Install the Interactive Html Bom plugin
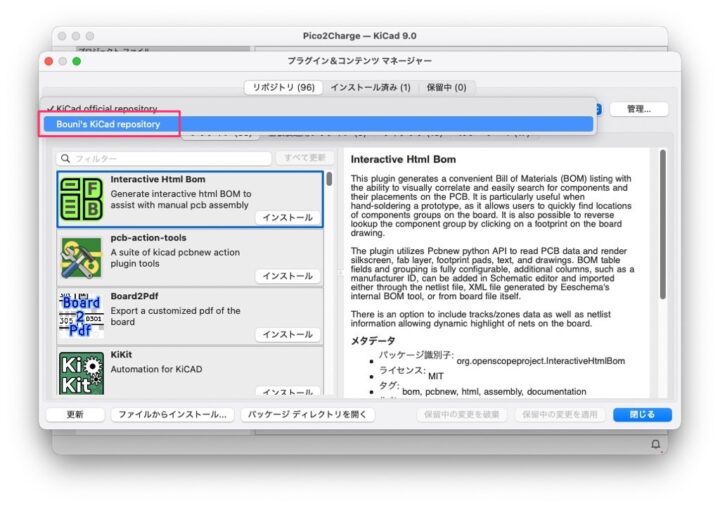The width and height of the screenshot is (720, 506). coord(287,217)
